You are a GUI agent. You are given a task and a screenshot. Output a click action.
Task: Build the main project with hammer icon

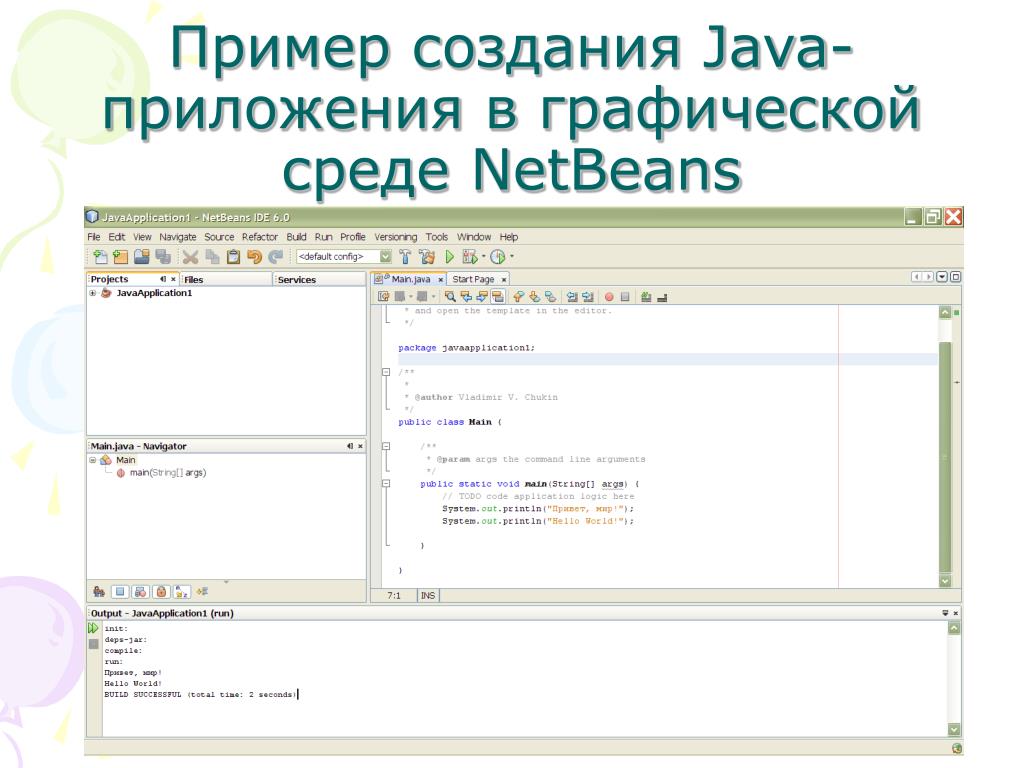(x=405, y=257)
